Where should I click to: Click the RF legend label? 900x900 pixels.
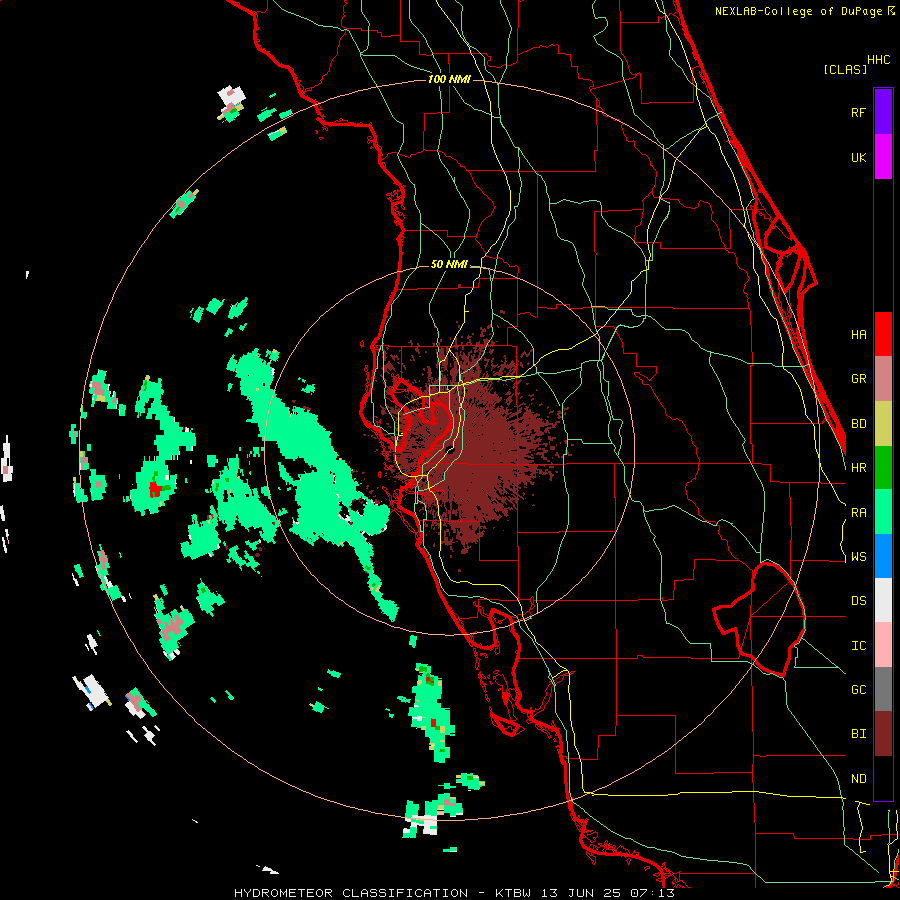click(859, 113)
